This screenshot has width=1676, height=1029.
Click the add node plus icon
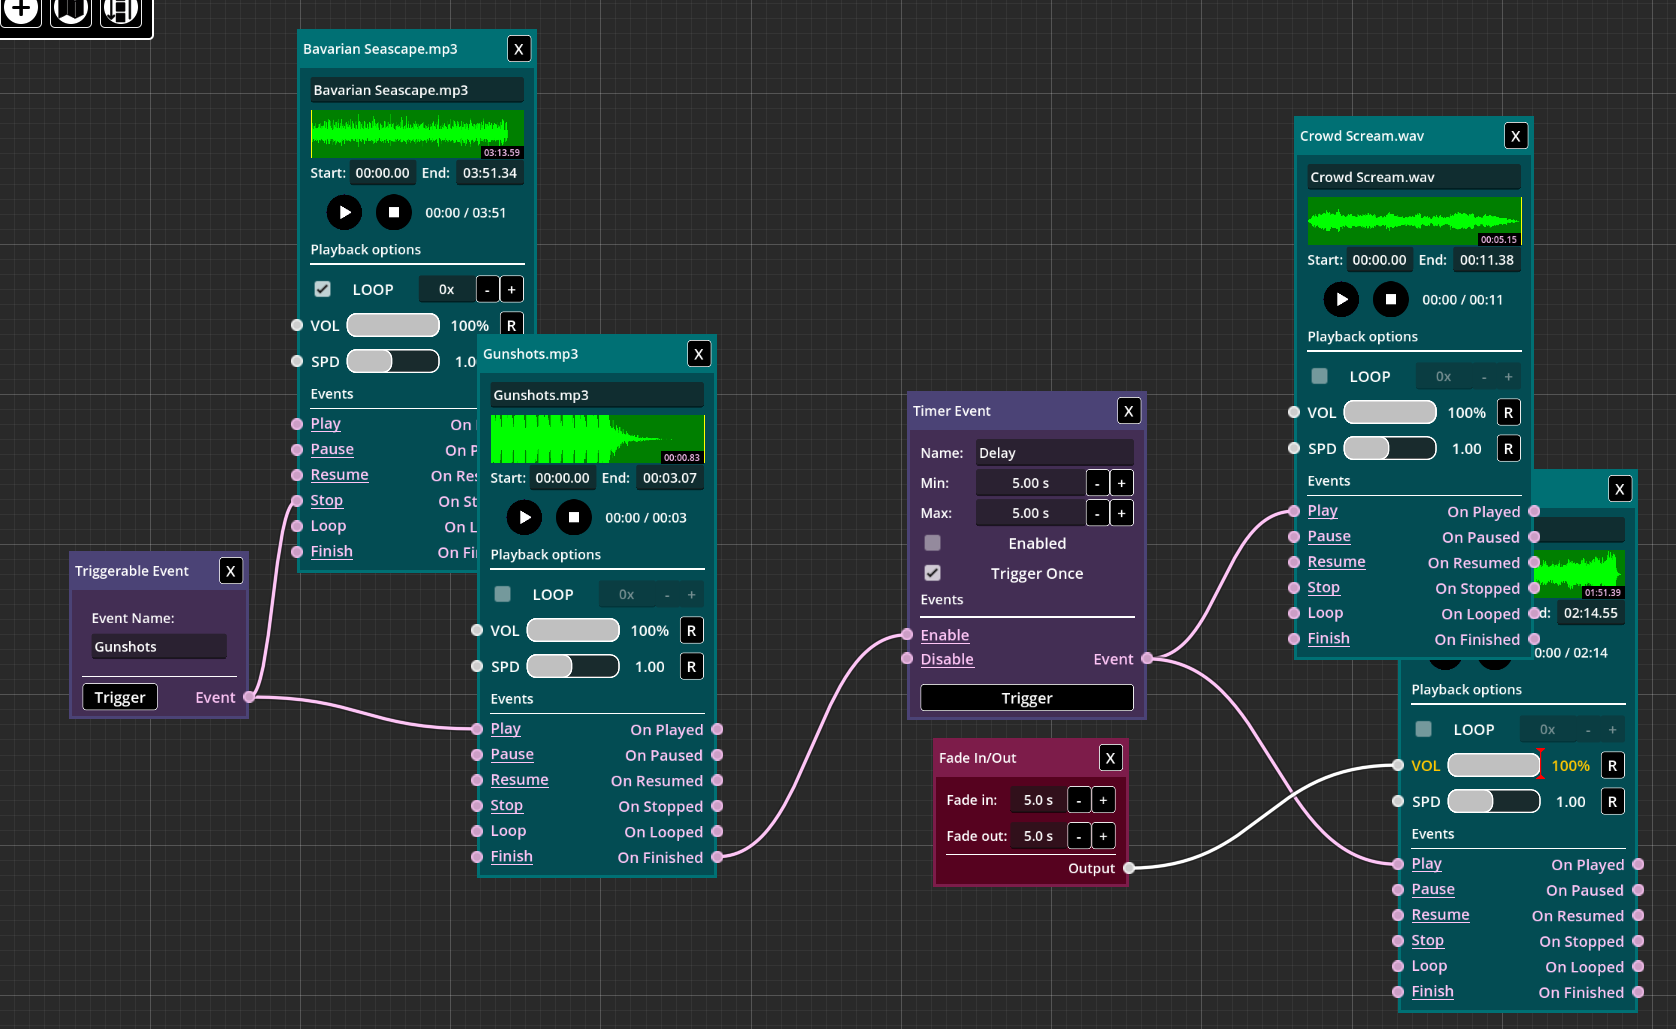[x=21, y=11]
